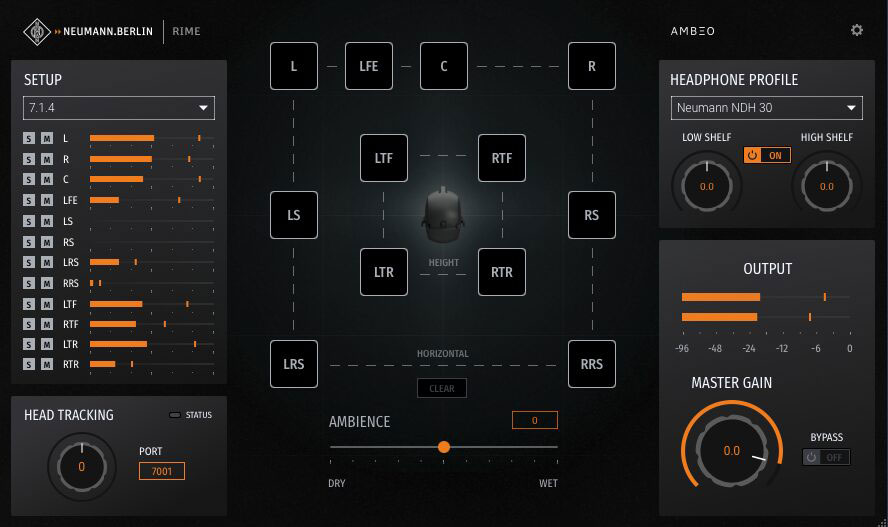The height and width of the screenshot is (527, 888).
Task: Mute the LFE channel
Action: 47,200
